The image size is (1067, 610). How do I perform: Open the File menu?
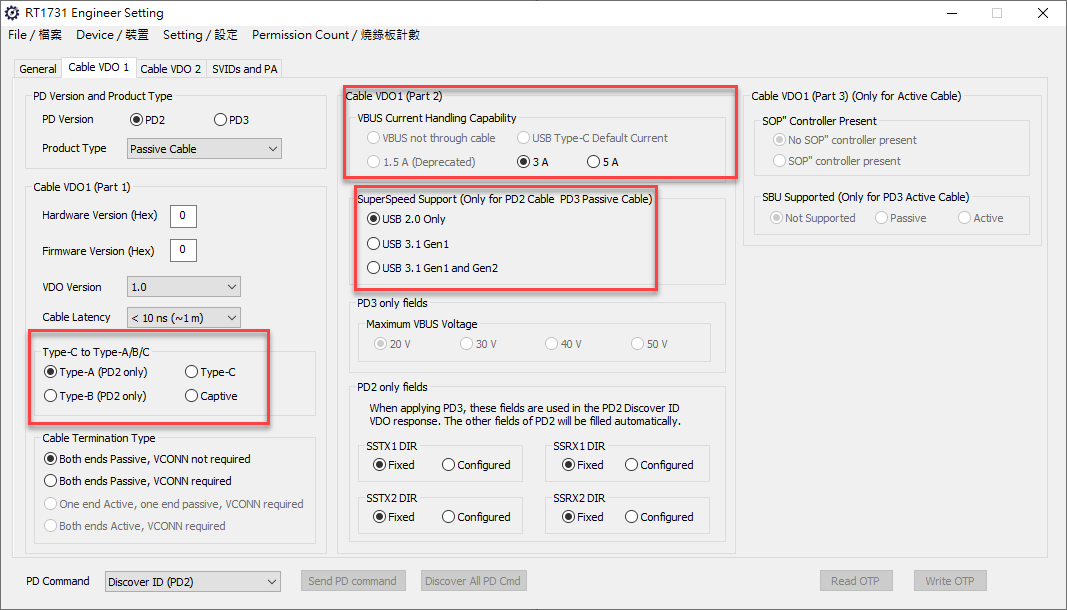click(x=35, y=35)
